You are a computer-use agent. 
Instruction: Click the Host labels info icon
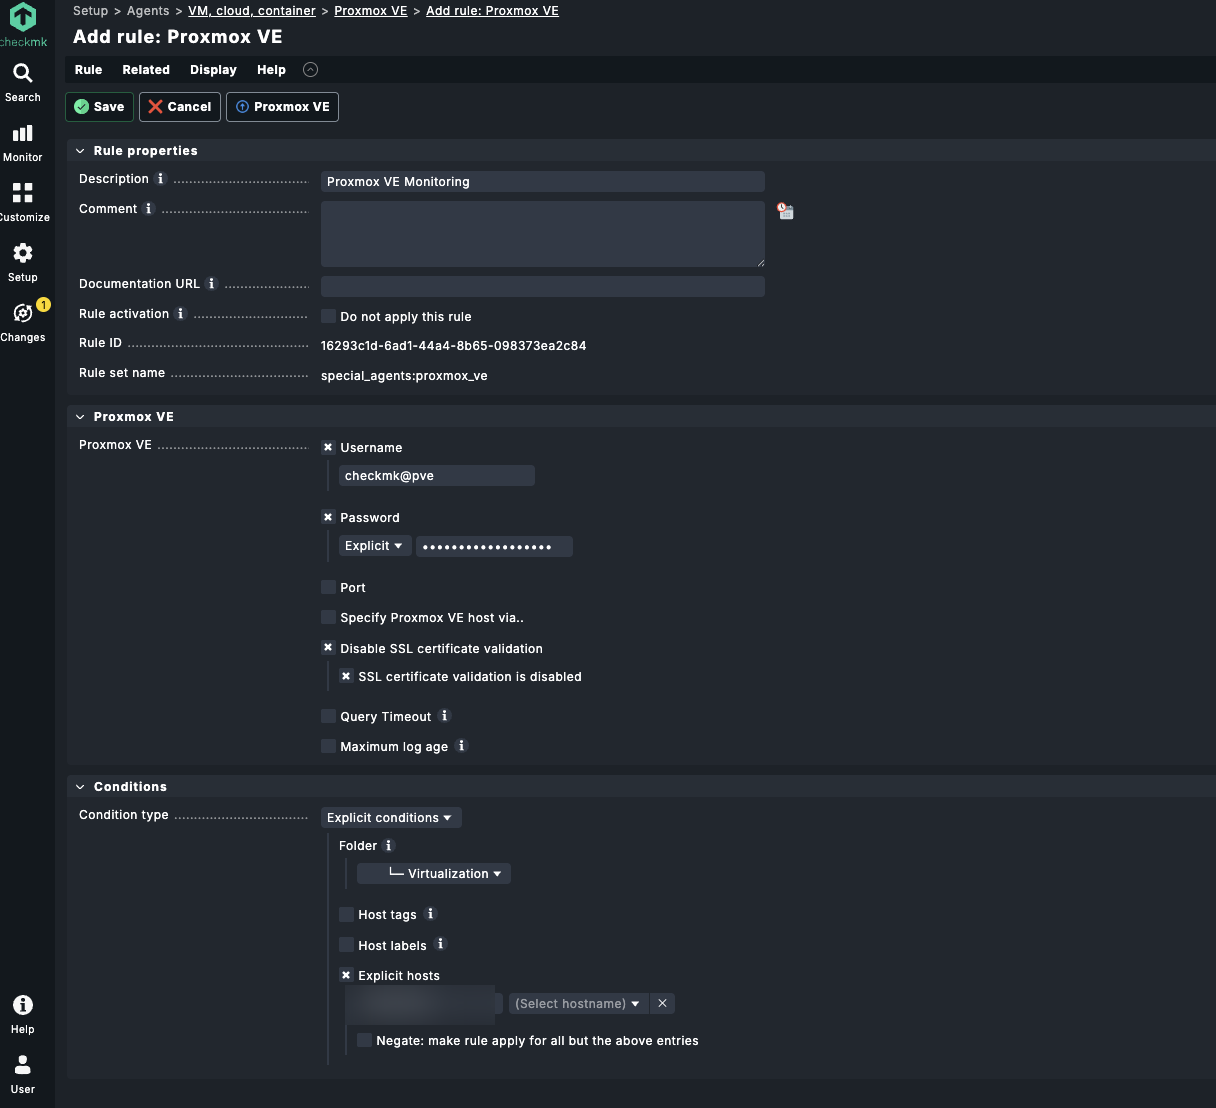point(441,944)
